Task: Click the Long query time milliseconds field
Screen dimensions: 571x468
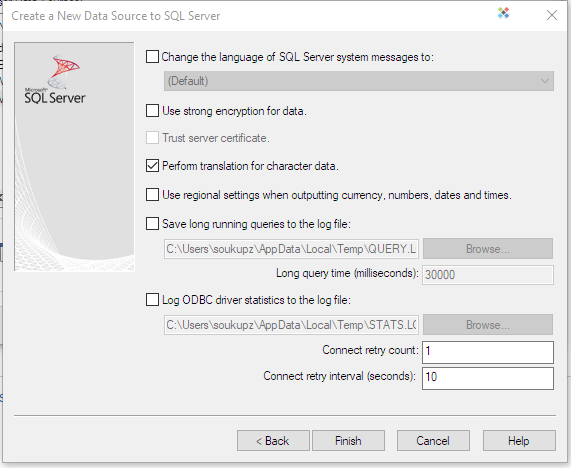Action: [488, 275]
